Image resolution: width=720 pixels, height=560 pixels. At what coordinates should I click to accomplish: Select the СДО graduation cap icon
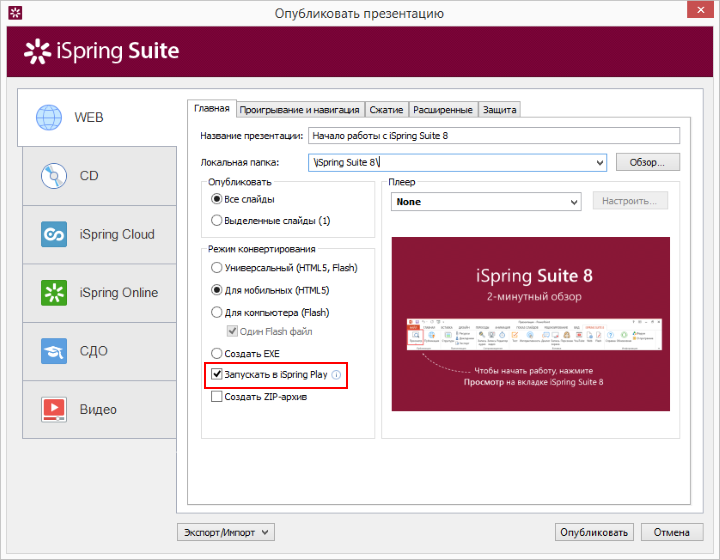[54, 351]
